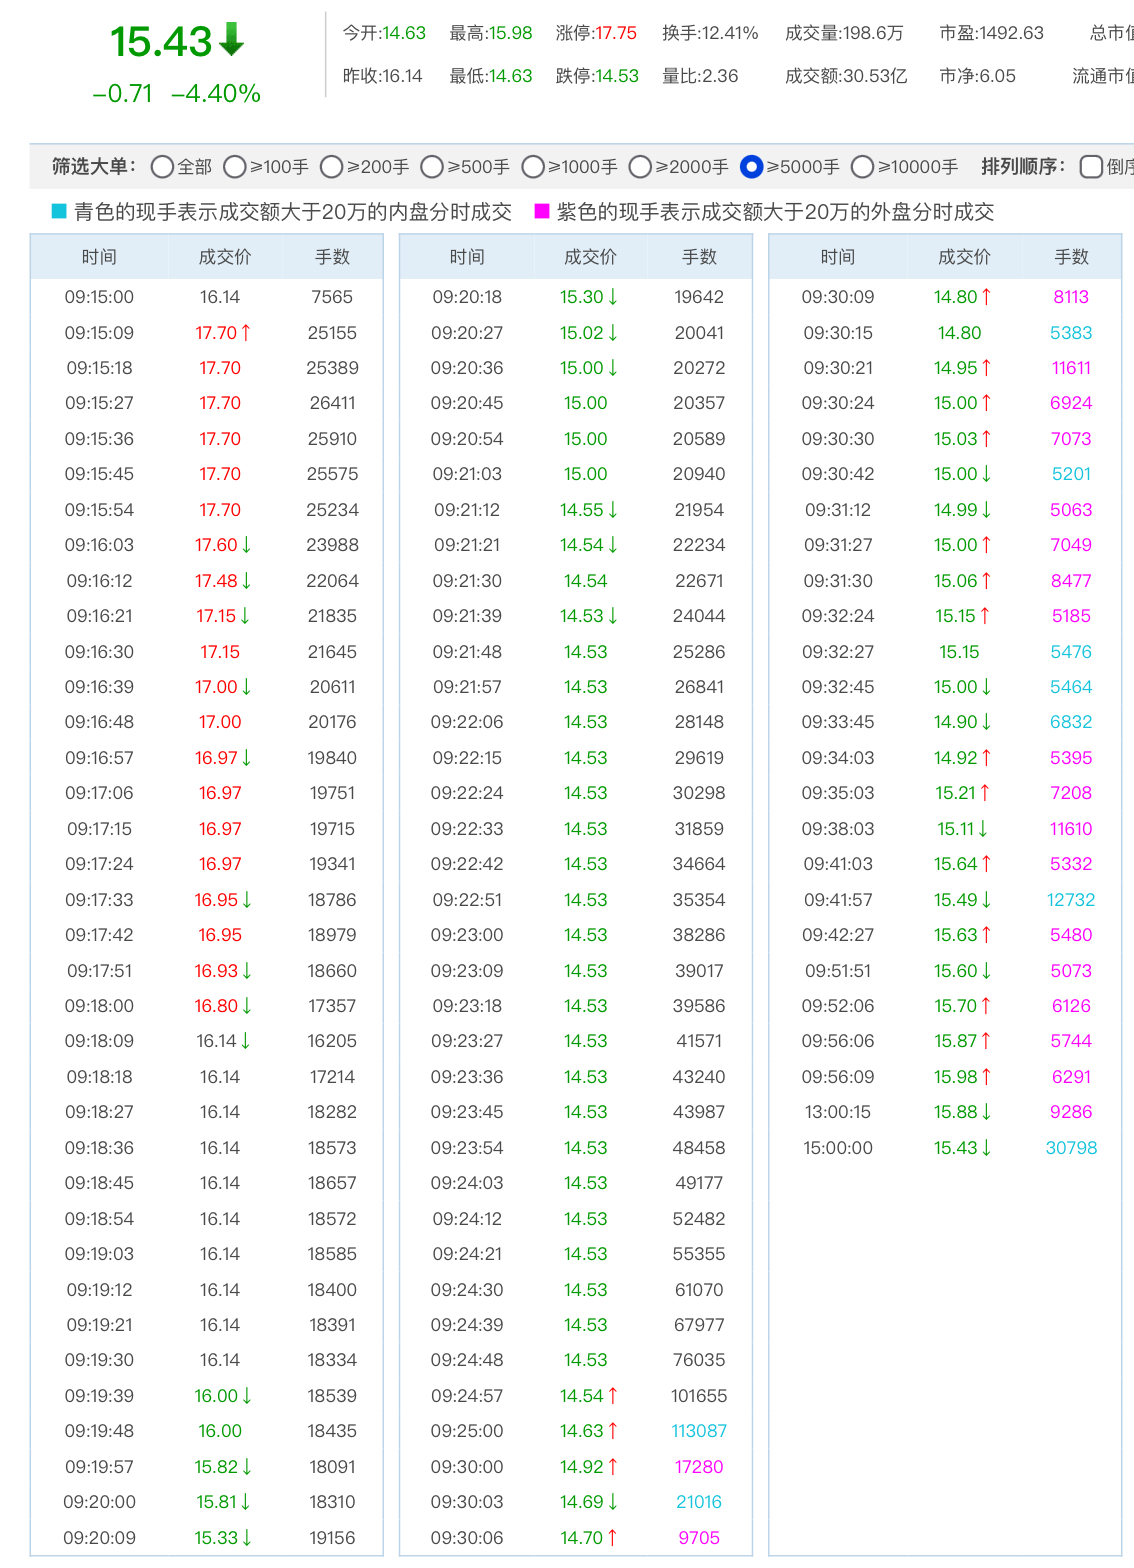The width and height of the screenshot is (1134, 1568).
Task: Click the 19642 volume at 09:20:18
Action: coord(699,297)
